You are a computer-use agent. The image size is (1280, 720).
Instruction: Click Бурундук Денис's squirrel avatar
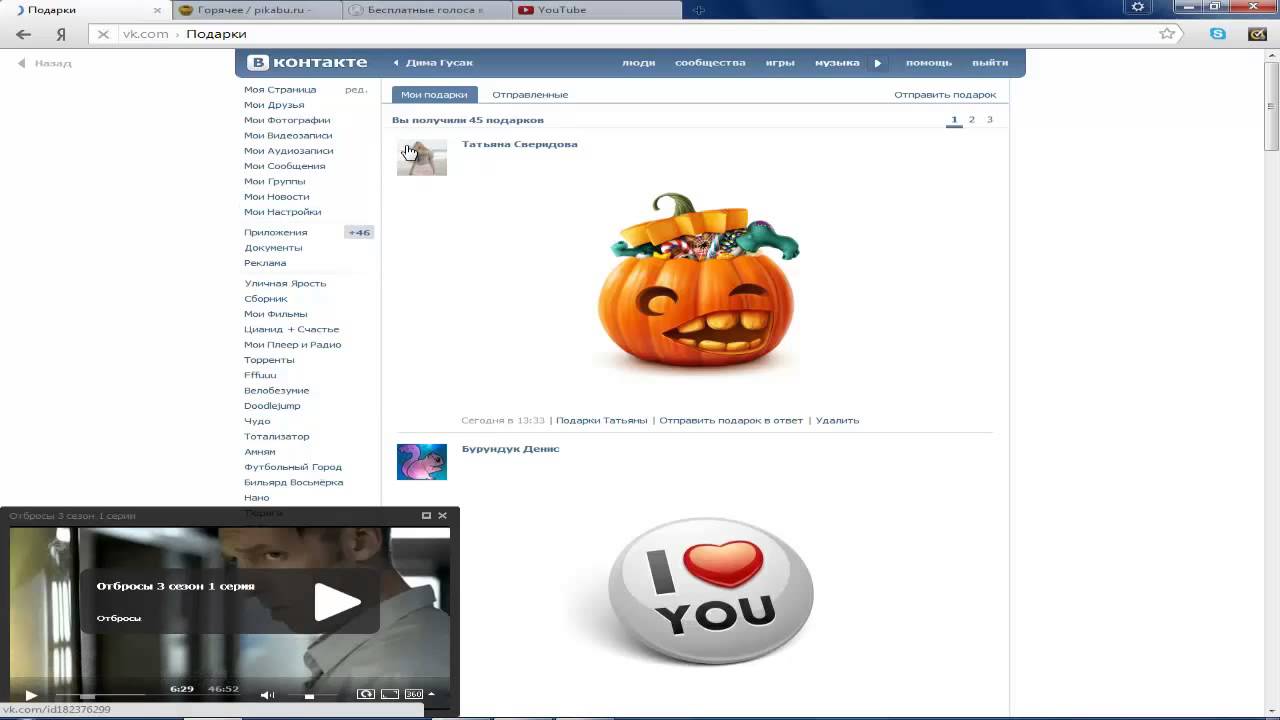click(422, 462)
